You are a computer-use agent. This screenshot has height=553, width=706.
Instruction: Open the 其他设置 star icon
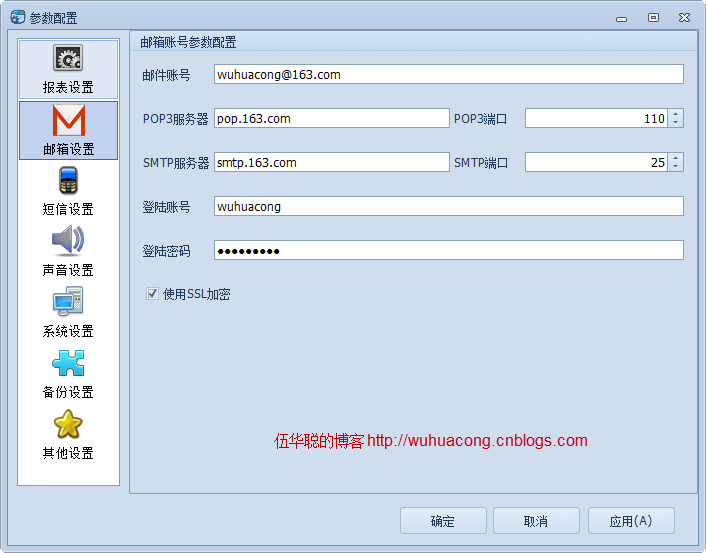[68, 424]
